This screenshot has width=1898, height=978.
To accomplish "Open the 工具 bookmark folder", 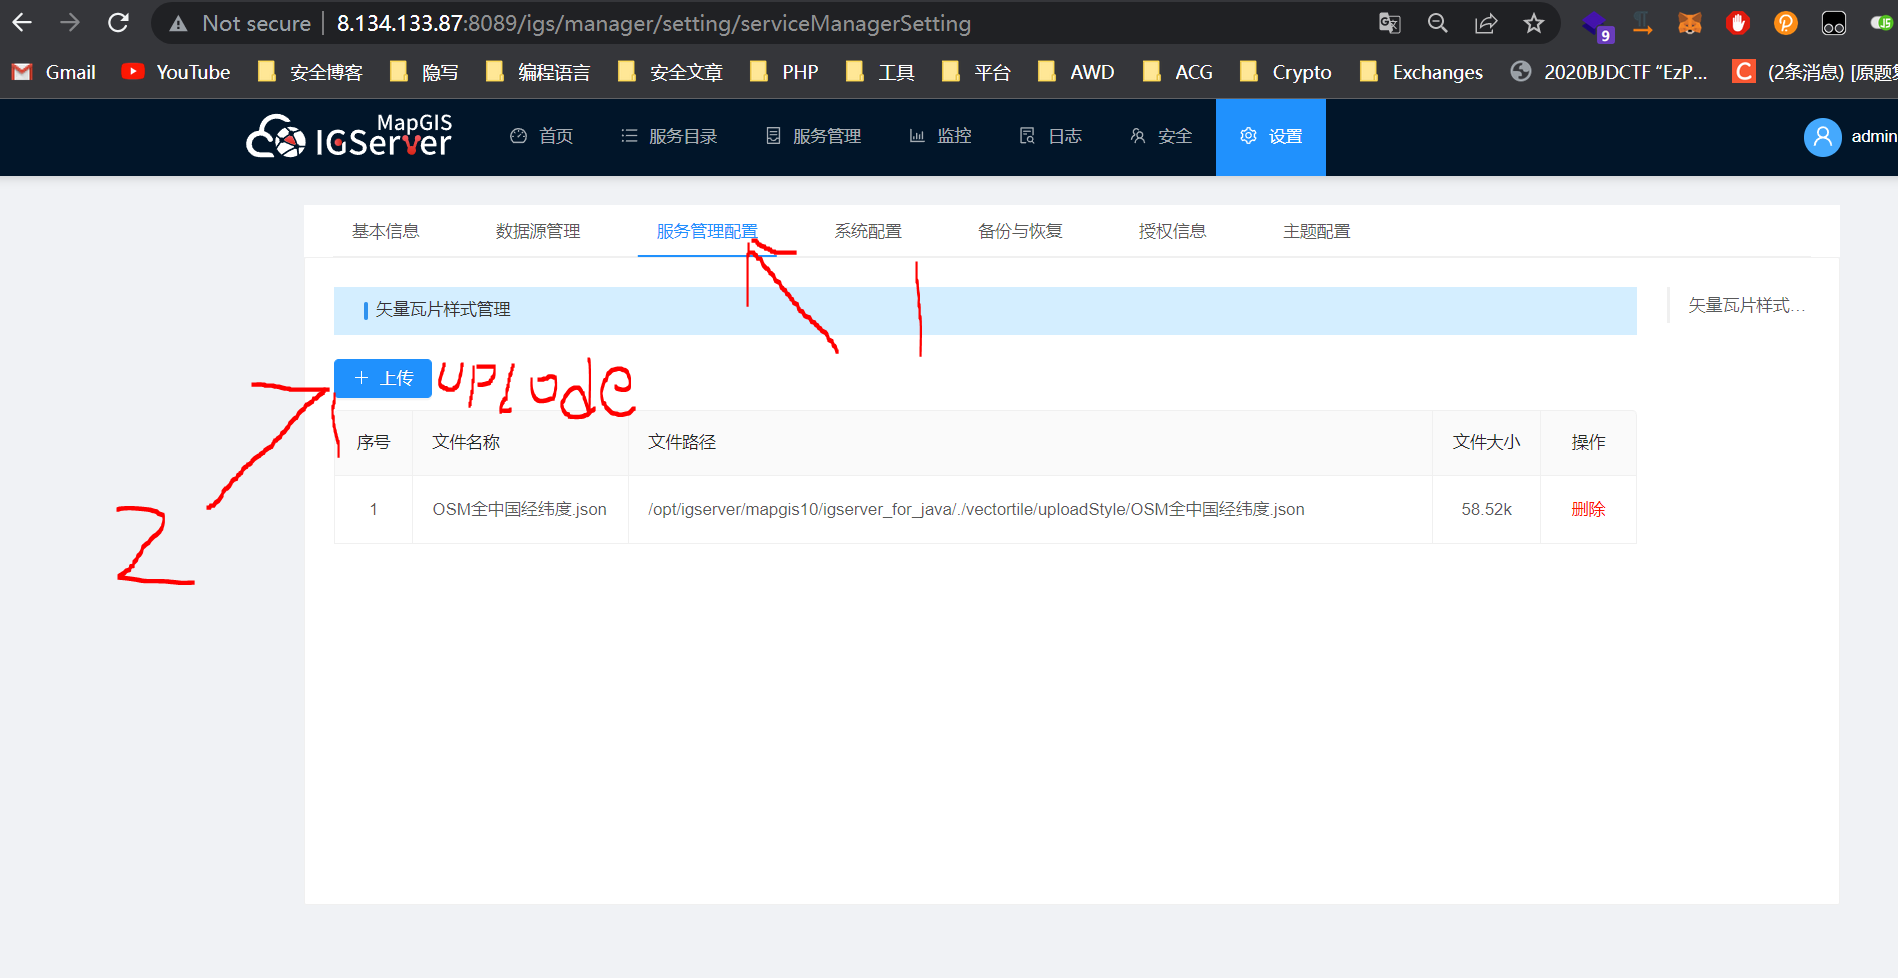I will (880, 72).
